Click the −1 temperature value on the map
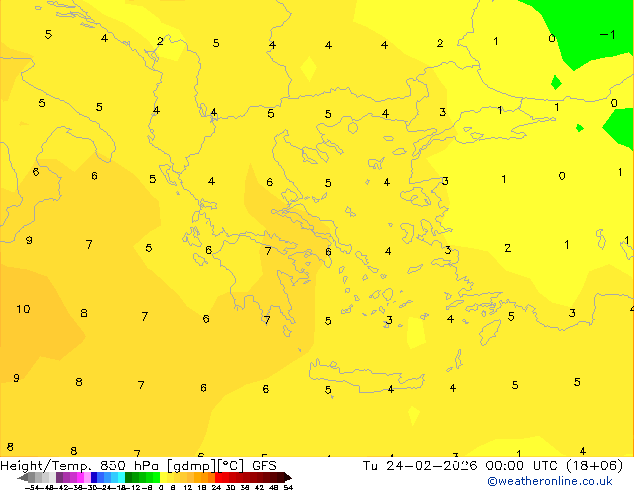 (607, 35)
